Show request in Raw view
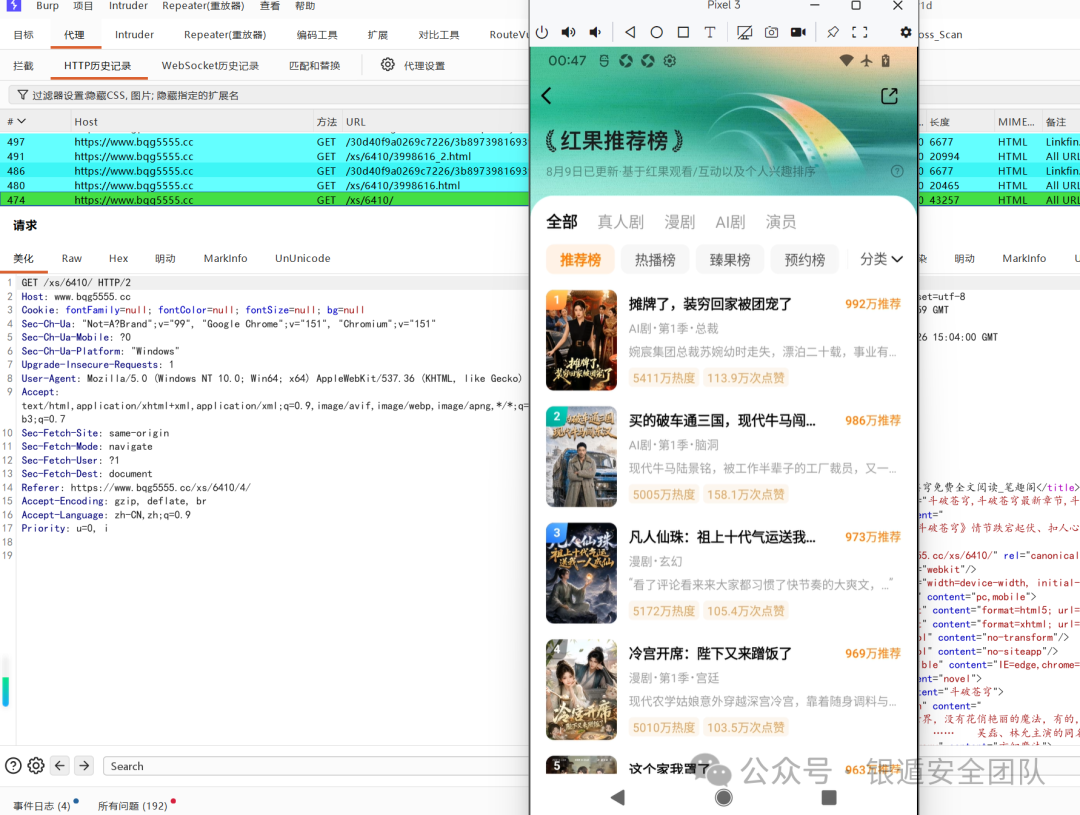The width and height of the screenshot is (1080, 815). click(x=72, y=258)
